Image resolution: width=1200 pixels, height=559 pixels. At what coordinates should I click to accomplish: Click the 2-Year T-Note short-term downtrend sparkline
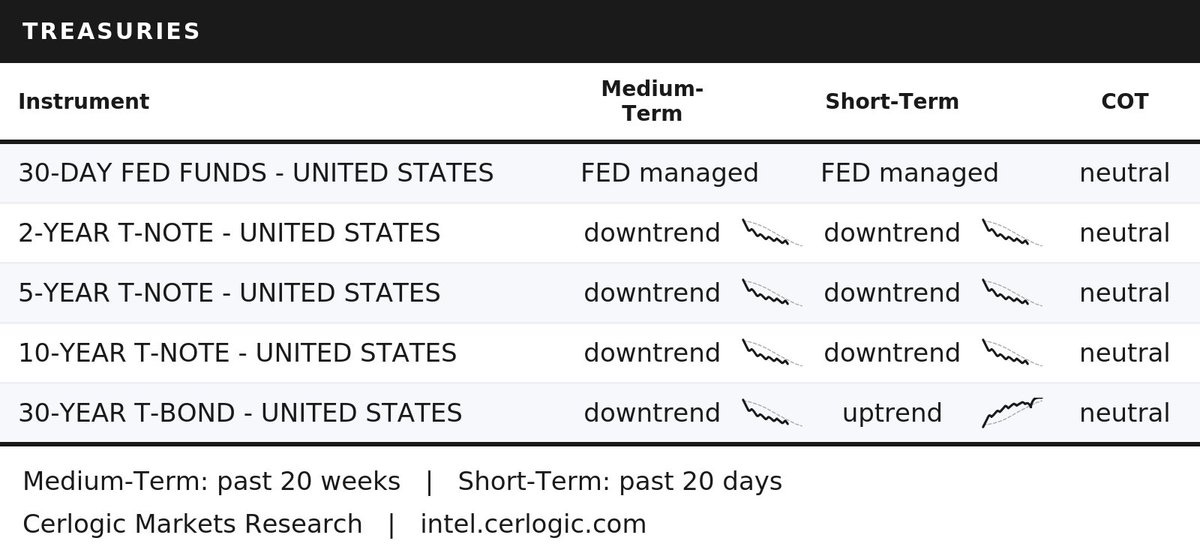click(1012, 233)
